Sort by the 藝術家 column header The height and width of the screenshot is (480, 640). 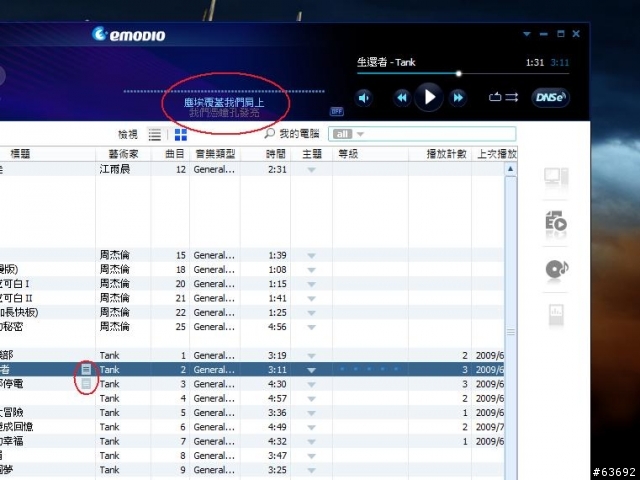point(123,154)
